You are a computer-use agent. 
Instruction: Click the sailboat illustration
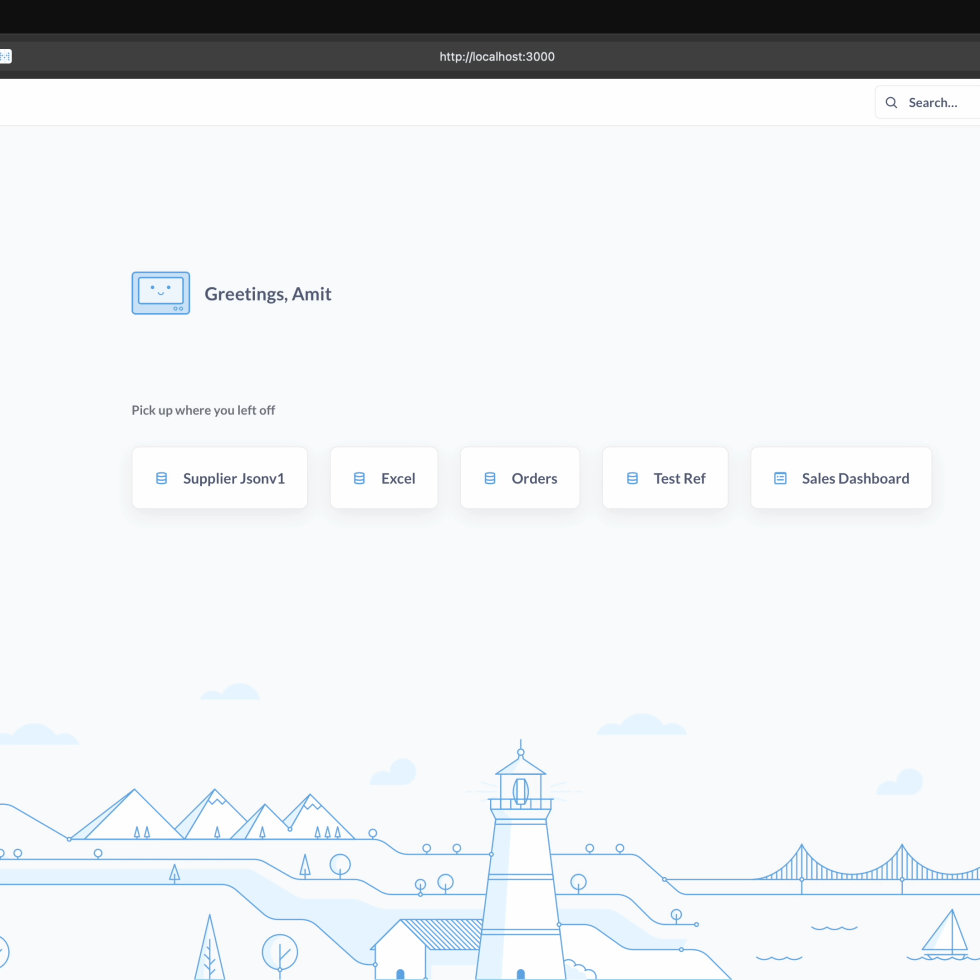944,933
